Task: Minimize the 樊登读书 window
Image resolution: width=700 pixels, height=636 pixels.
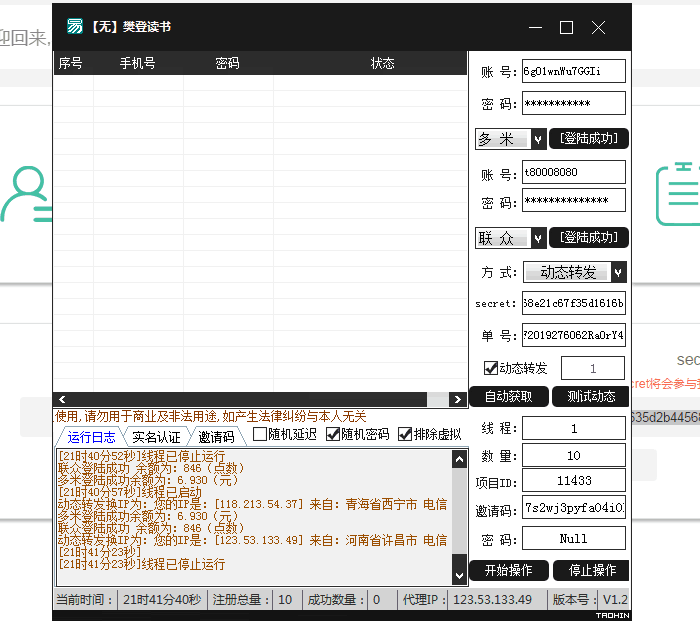Action: (x=535, y=27)
